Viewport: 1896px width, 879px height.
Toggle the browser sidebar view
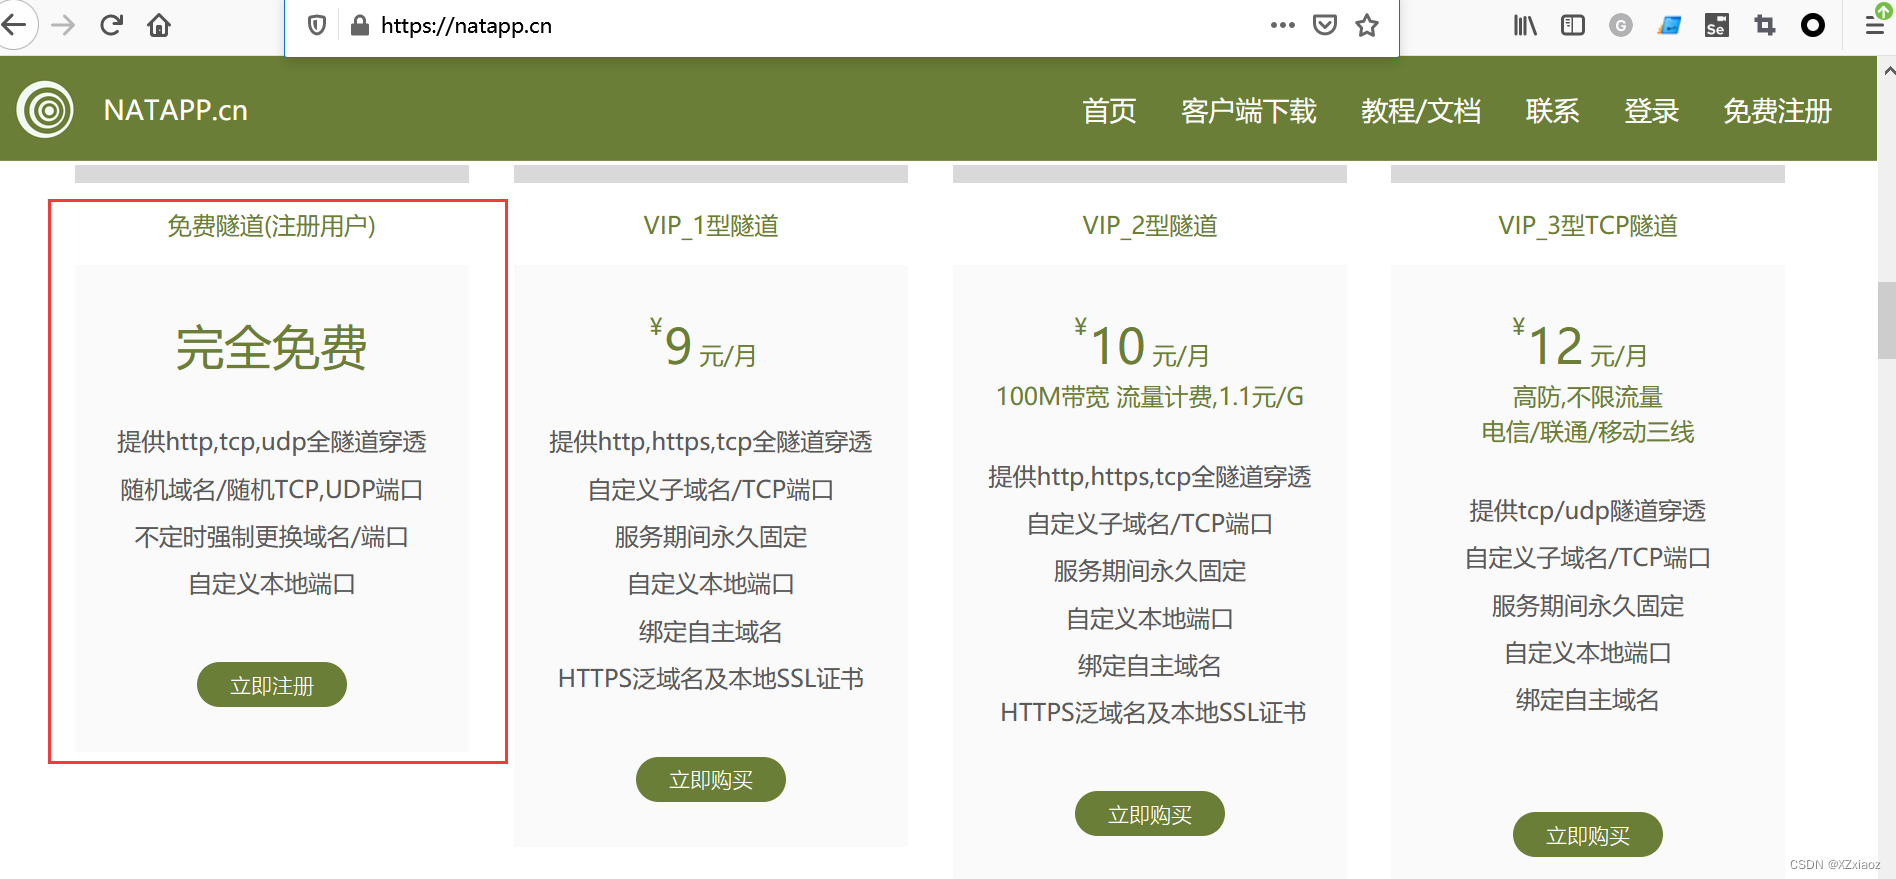coord(1573,25)
